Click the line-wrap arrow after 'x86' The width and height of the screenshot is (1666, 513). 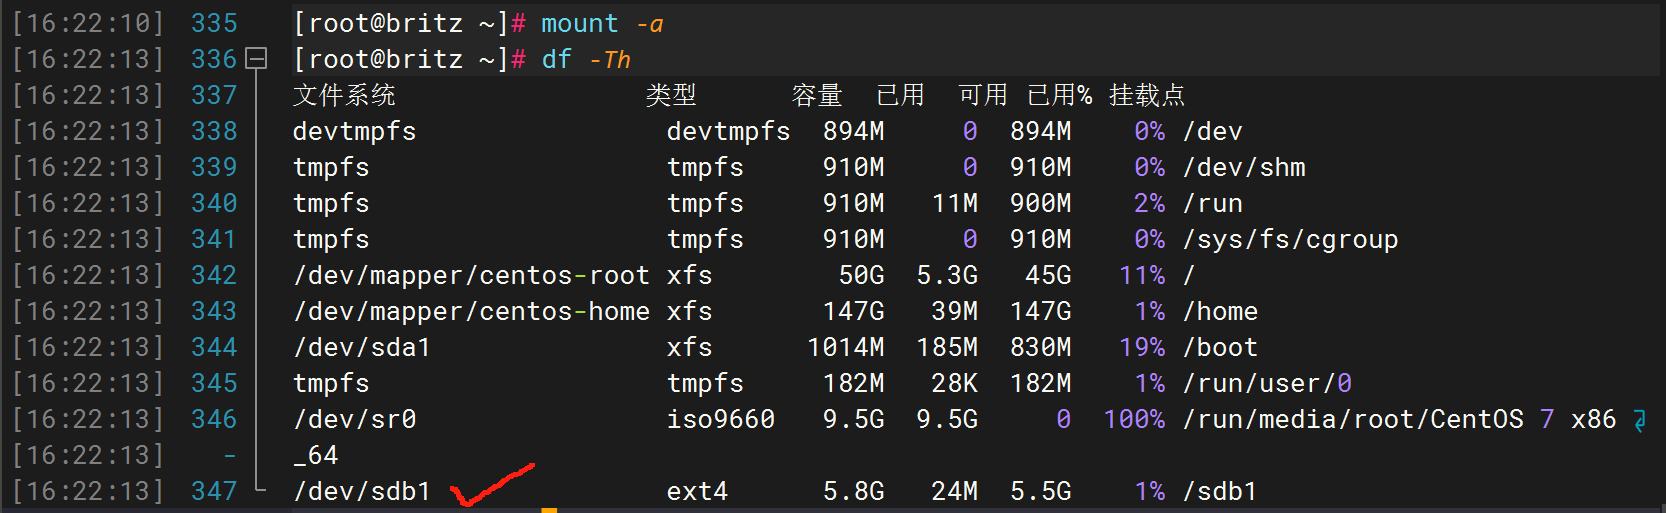[x=1639, y=420]
